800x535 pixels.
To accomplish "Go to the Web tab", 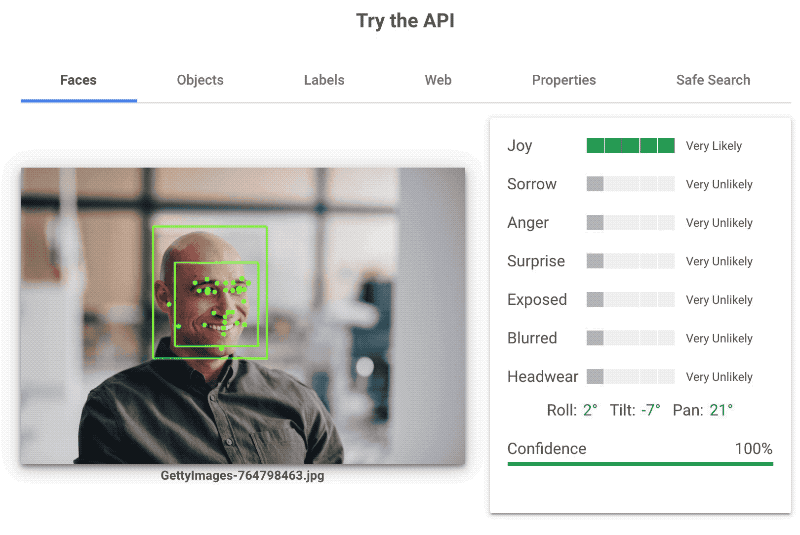I will point(438,80).
